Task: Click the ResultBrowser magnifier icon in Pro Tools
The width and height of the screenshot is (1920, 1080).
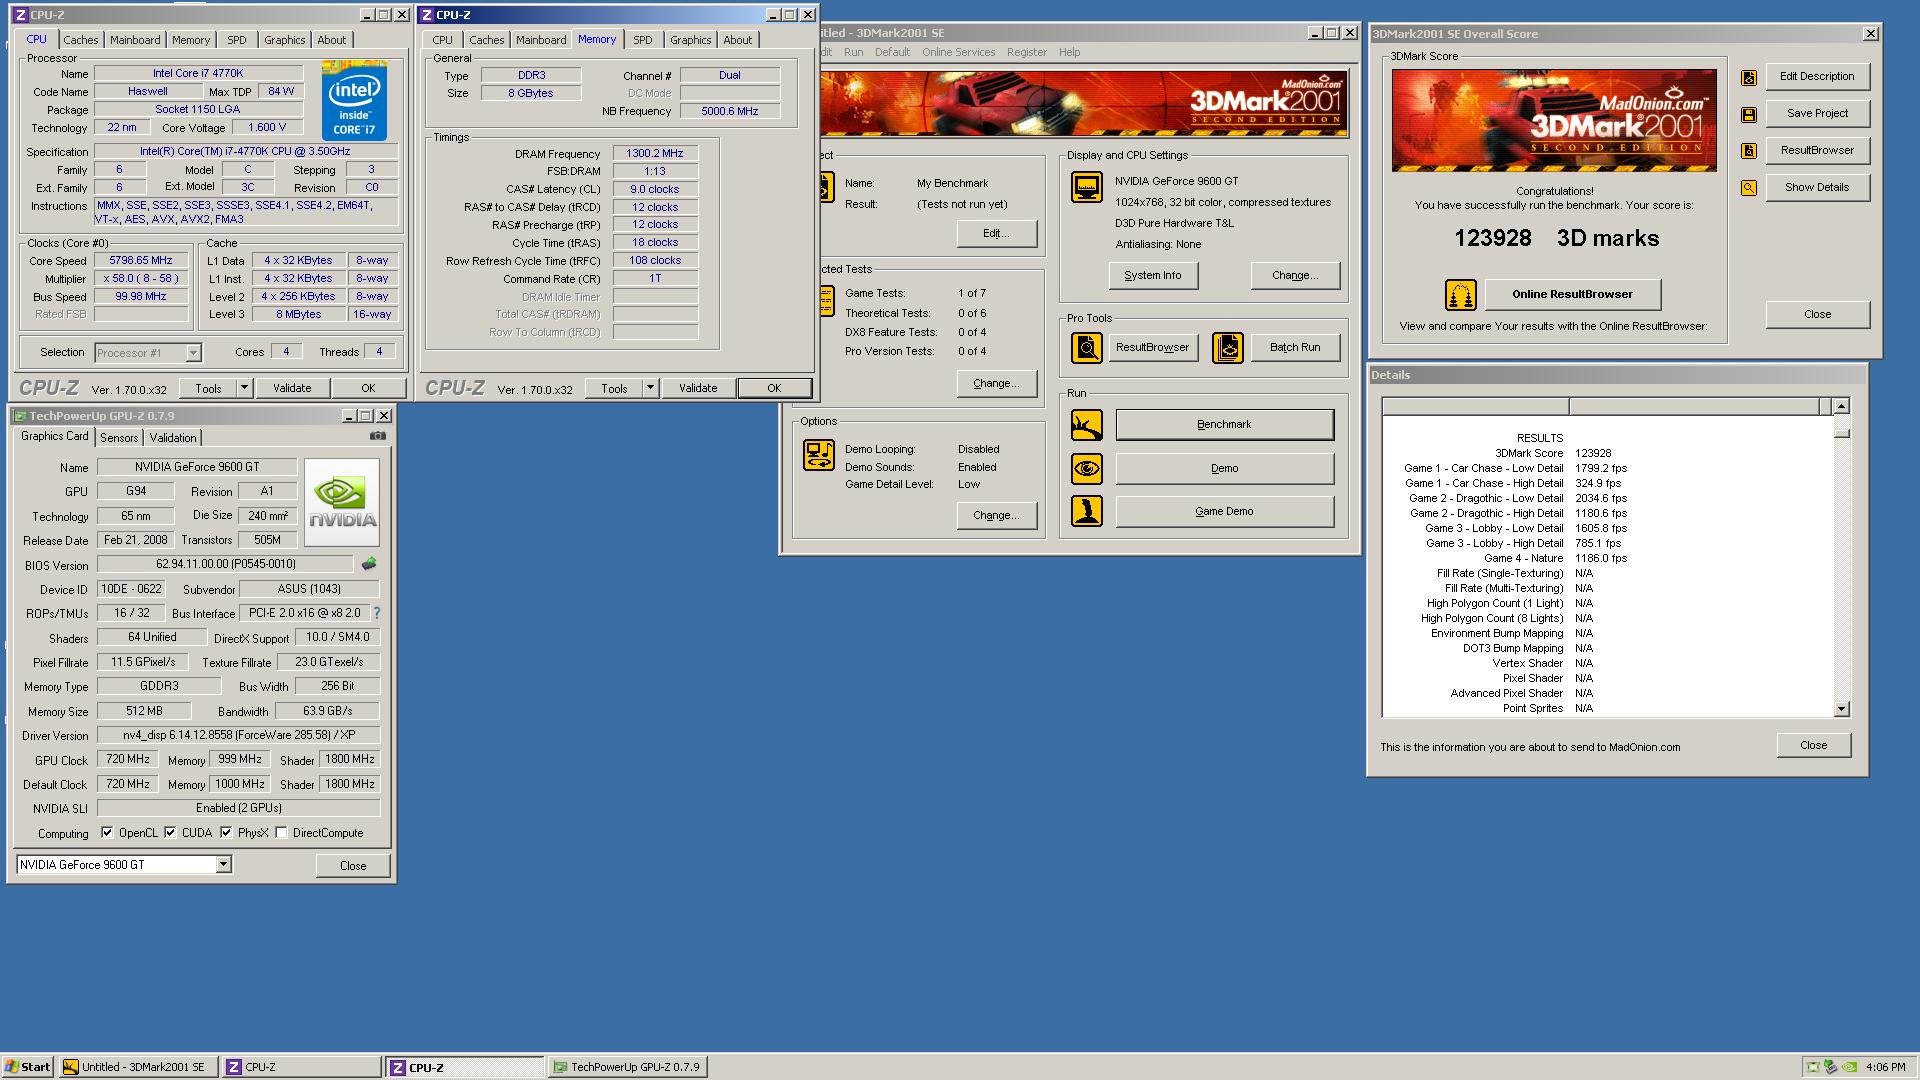Action: tap(1086, 348)
